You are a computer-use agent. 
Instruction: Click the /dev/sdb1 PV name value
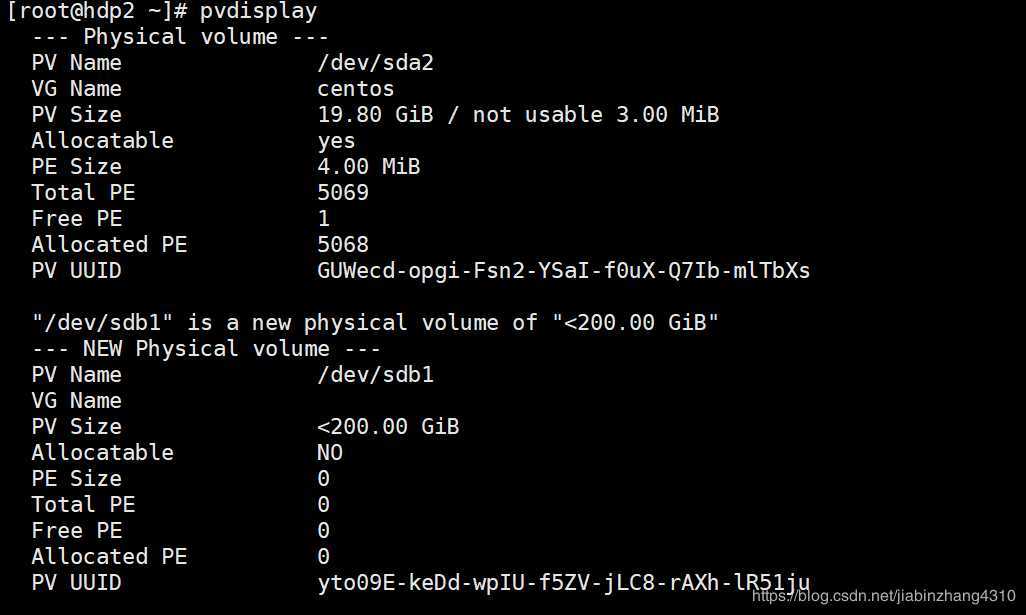point(375,374)
